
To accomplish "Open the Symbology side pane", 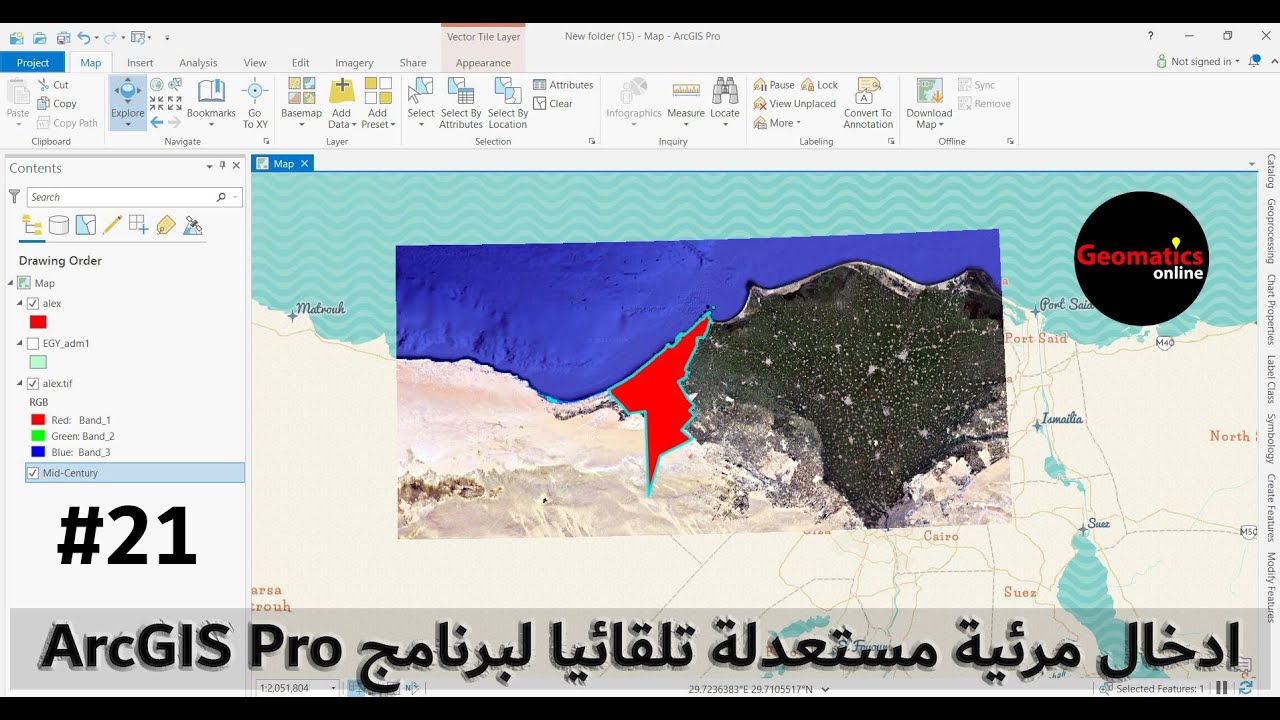I will [x=1271, y=437].
